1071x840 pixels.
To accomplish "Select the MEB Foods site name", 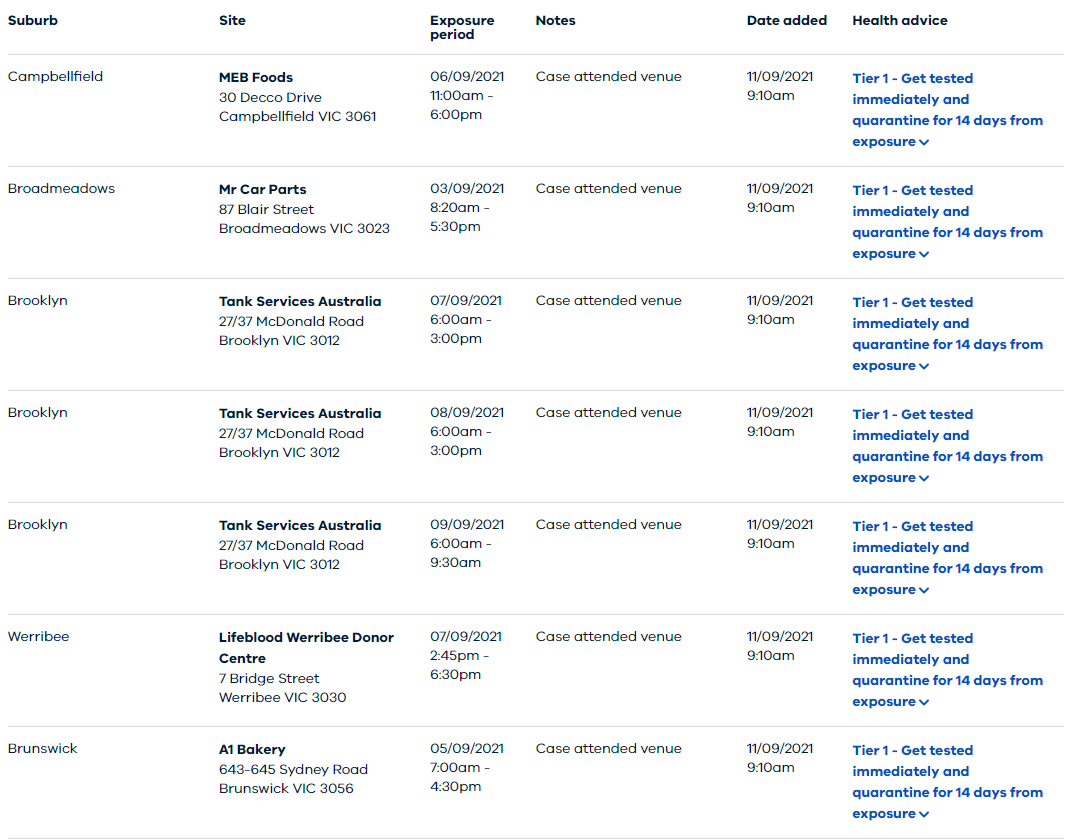I will pos(256,77).
